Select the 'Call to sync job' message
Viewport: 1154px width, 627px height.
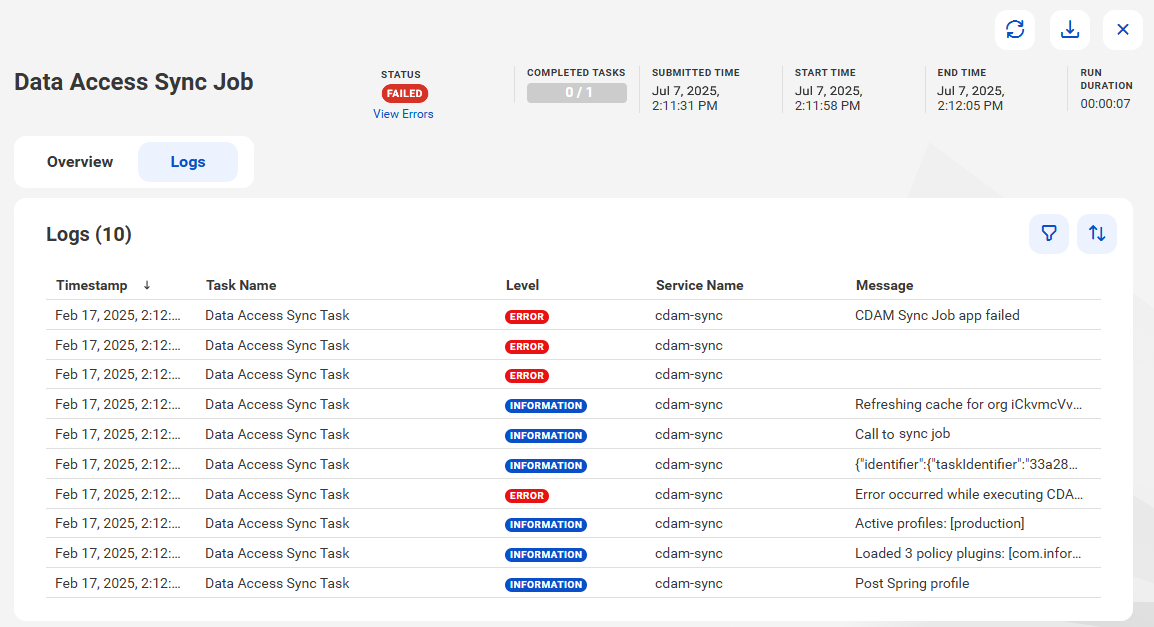point(902,434)
